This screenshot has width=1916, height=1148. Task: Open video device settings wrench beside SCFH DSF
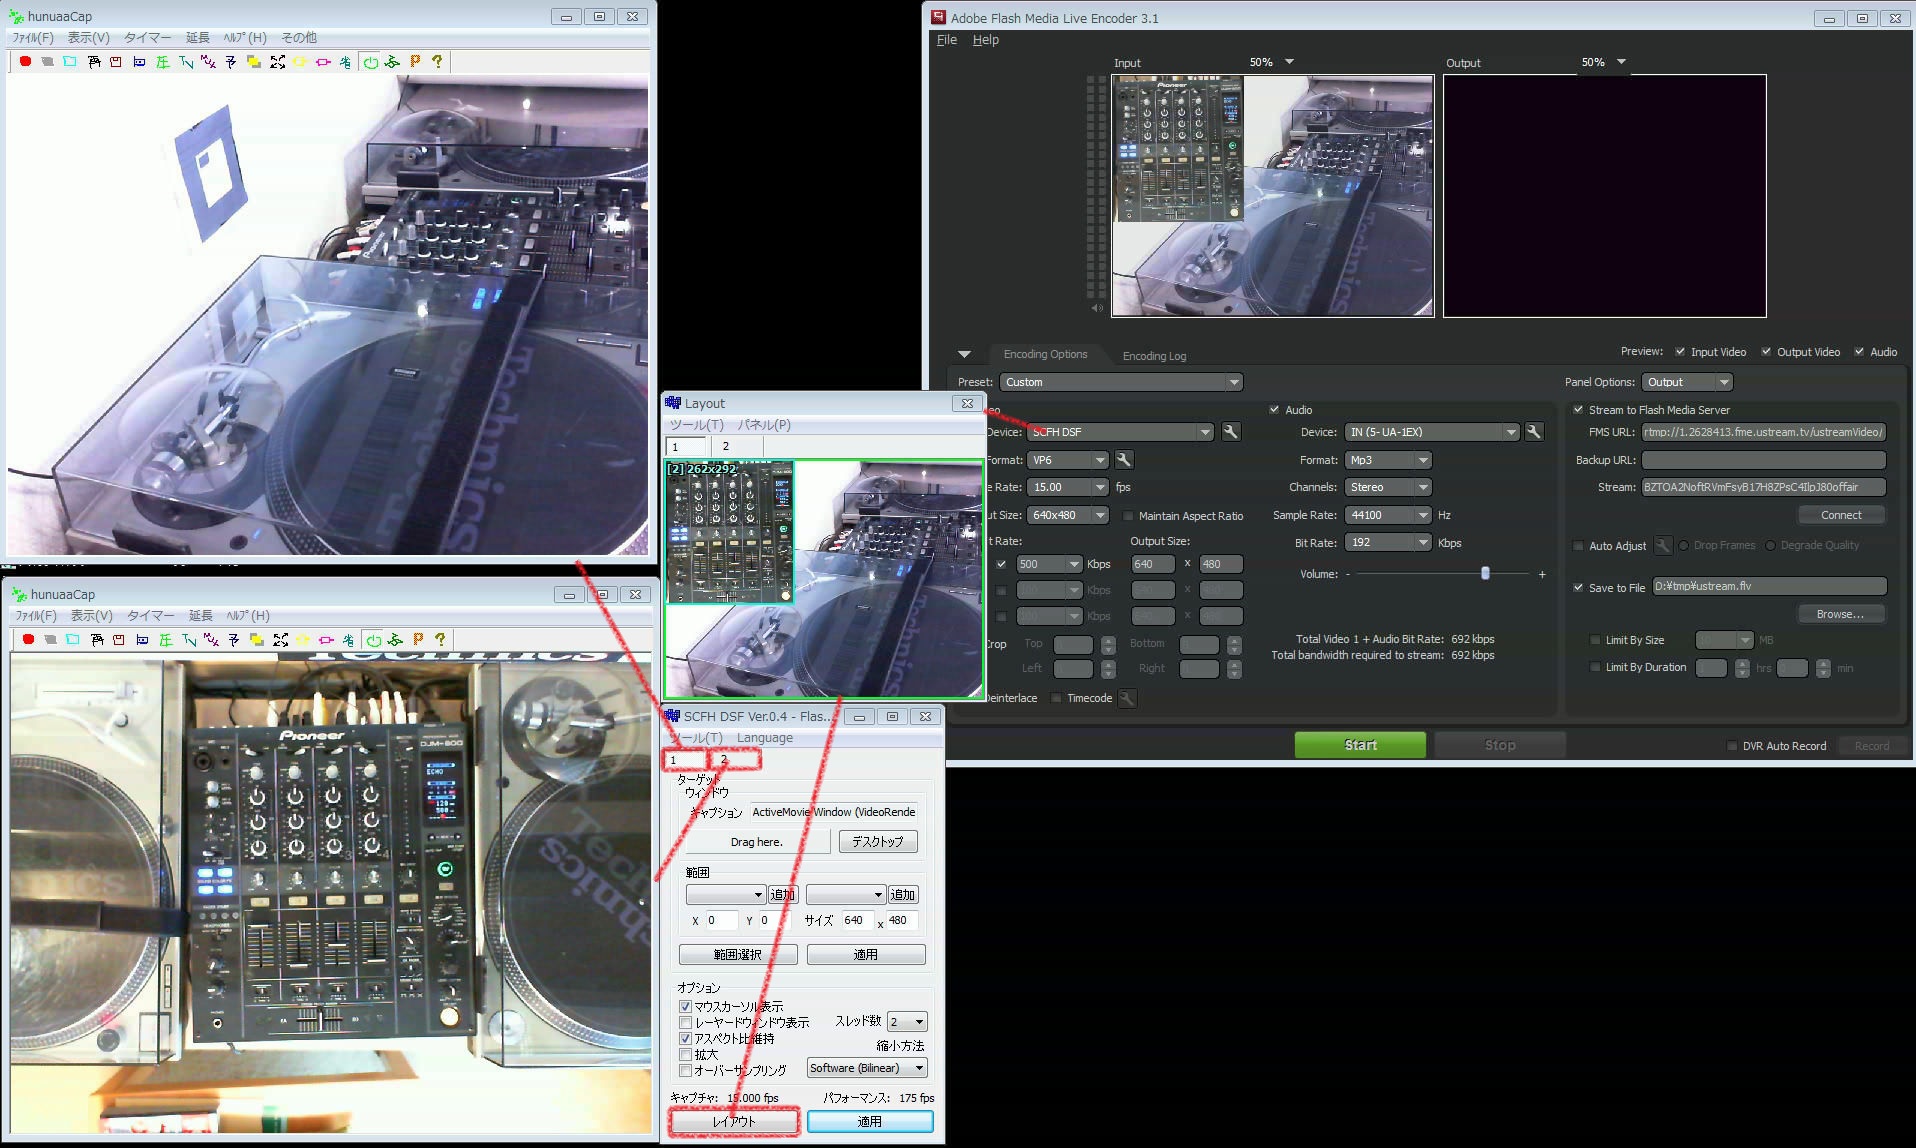[1231, 432]
